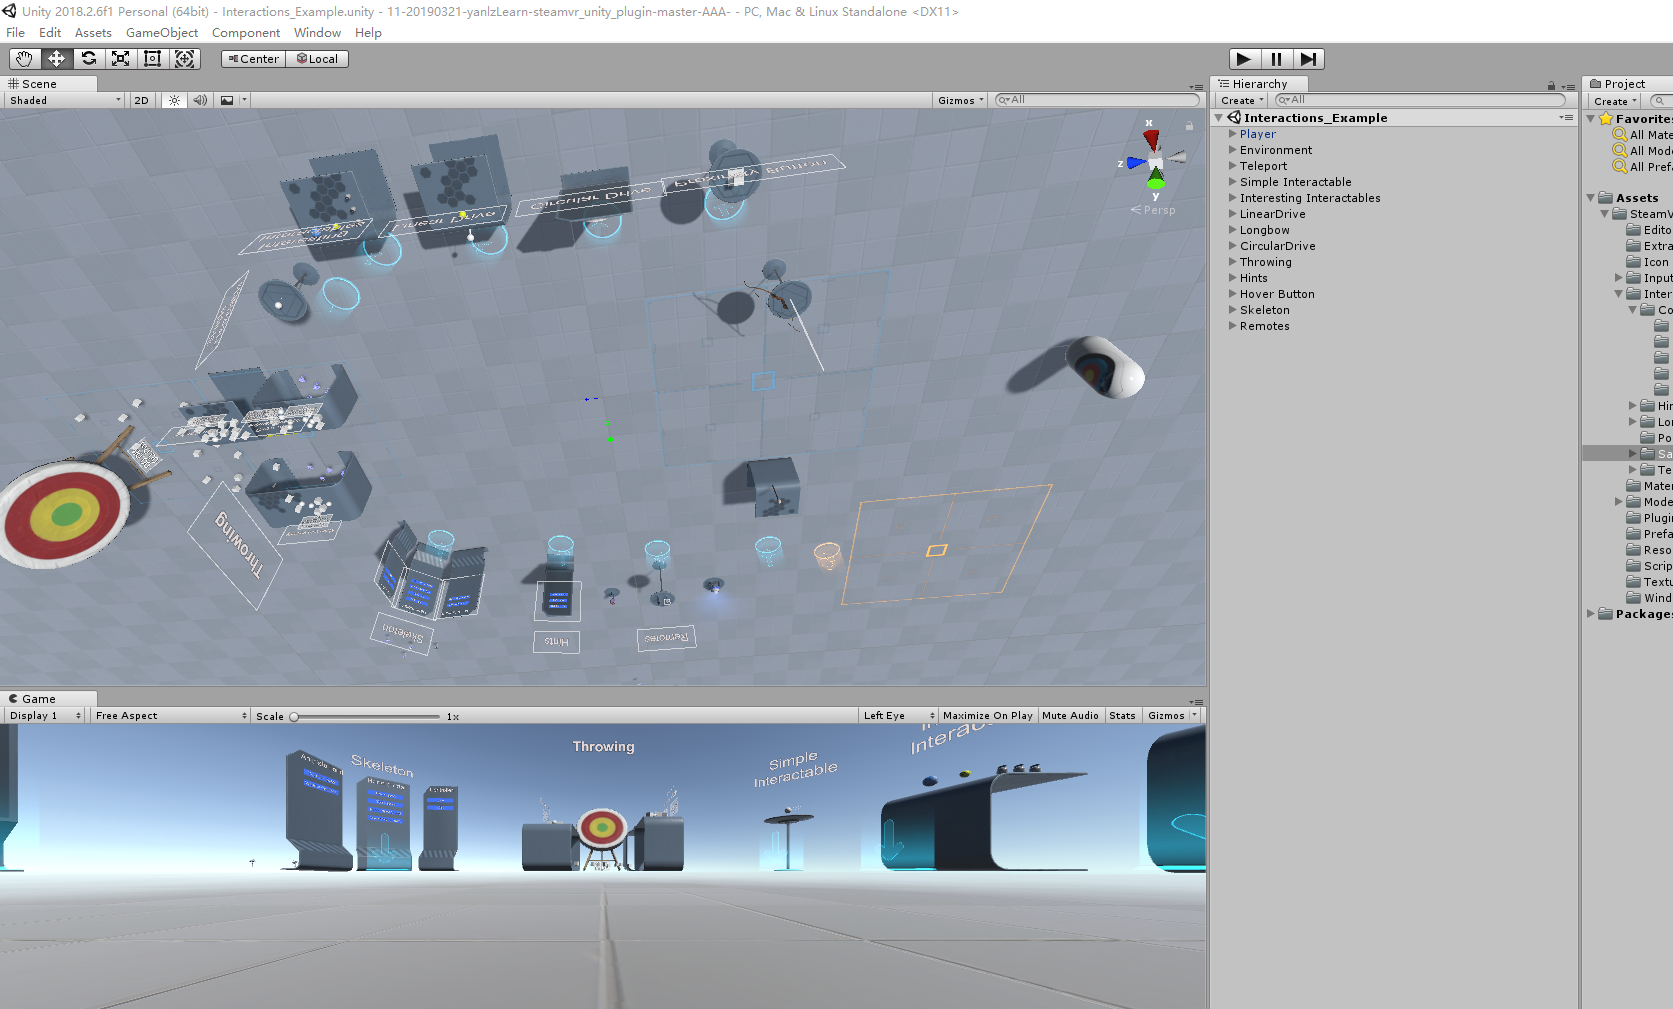1673x1009 pixels.
Task: Click the Play button to enter Play mode
Action: pos(1243,59)
